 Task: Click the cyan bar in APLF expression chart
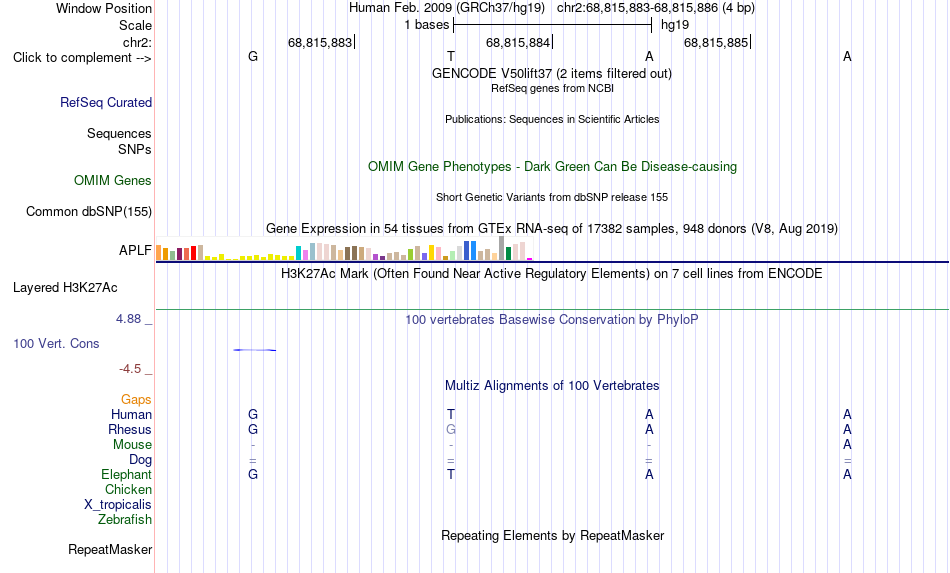pos(298,253)
